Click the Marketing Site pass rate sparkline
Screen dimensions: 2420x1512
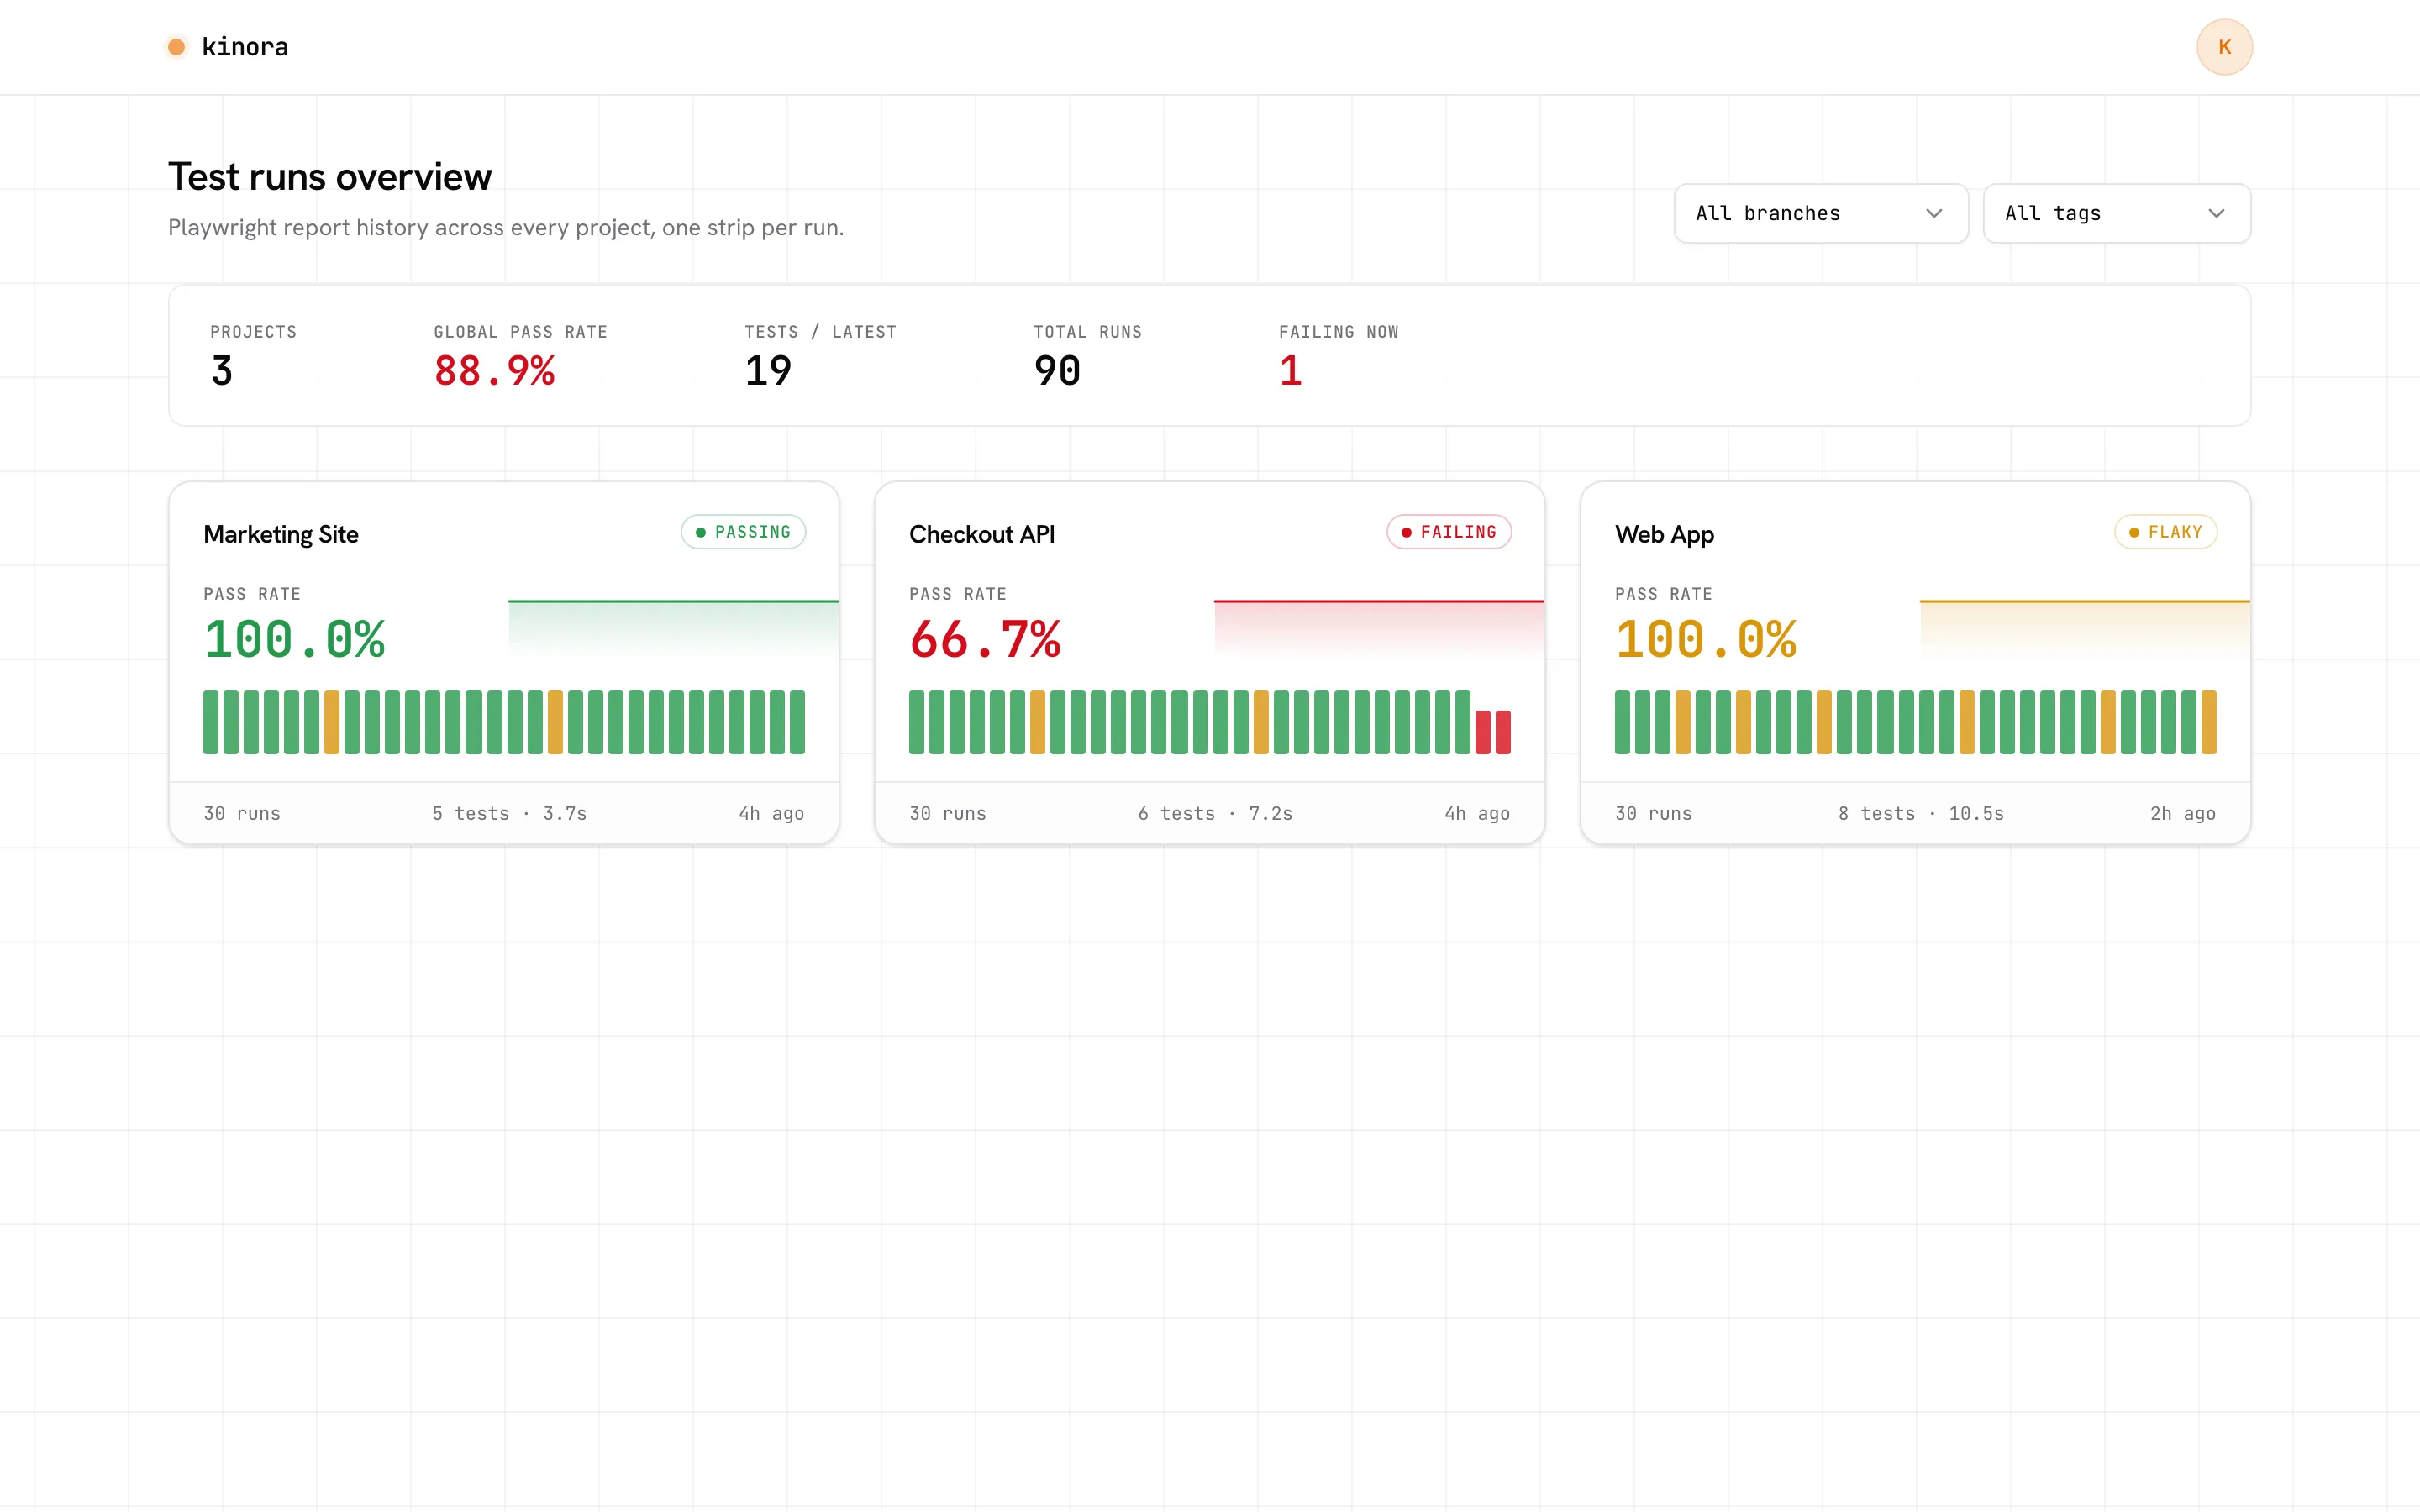click(x=673, y=628)
